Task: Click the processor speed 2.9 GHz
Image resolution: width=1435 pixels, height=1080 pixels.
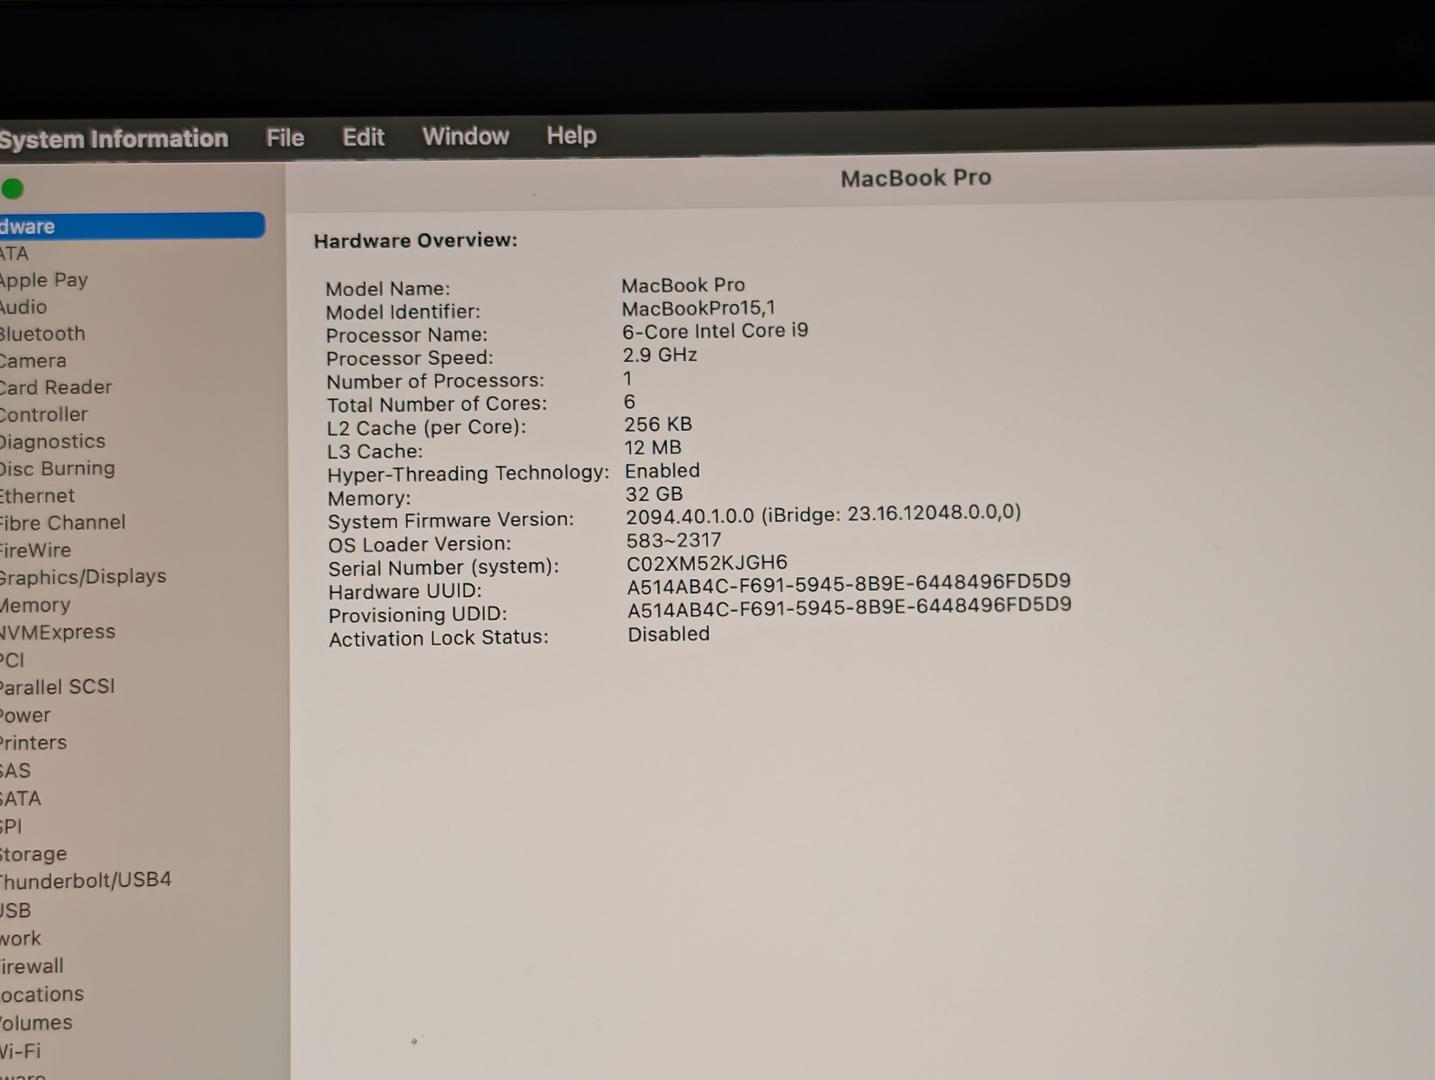Action: 660,355
